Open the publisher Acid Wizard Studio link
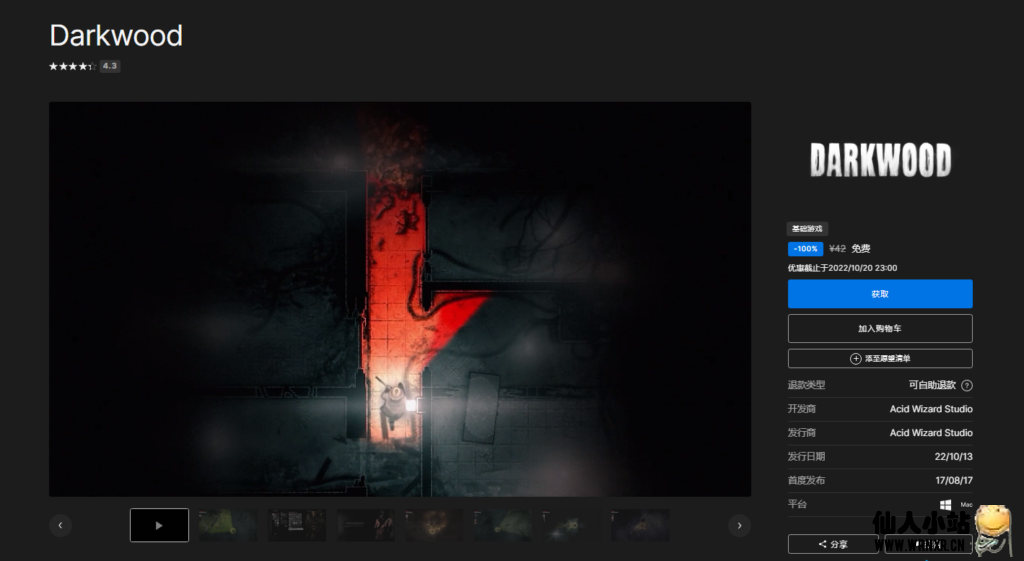This screenshot has width=1024, height=561. (931, 433)
